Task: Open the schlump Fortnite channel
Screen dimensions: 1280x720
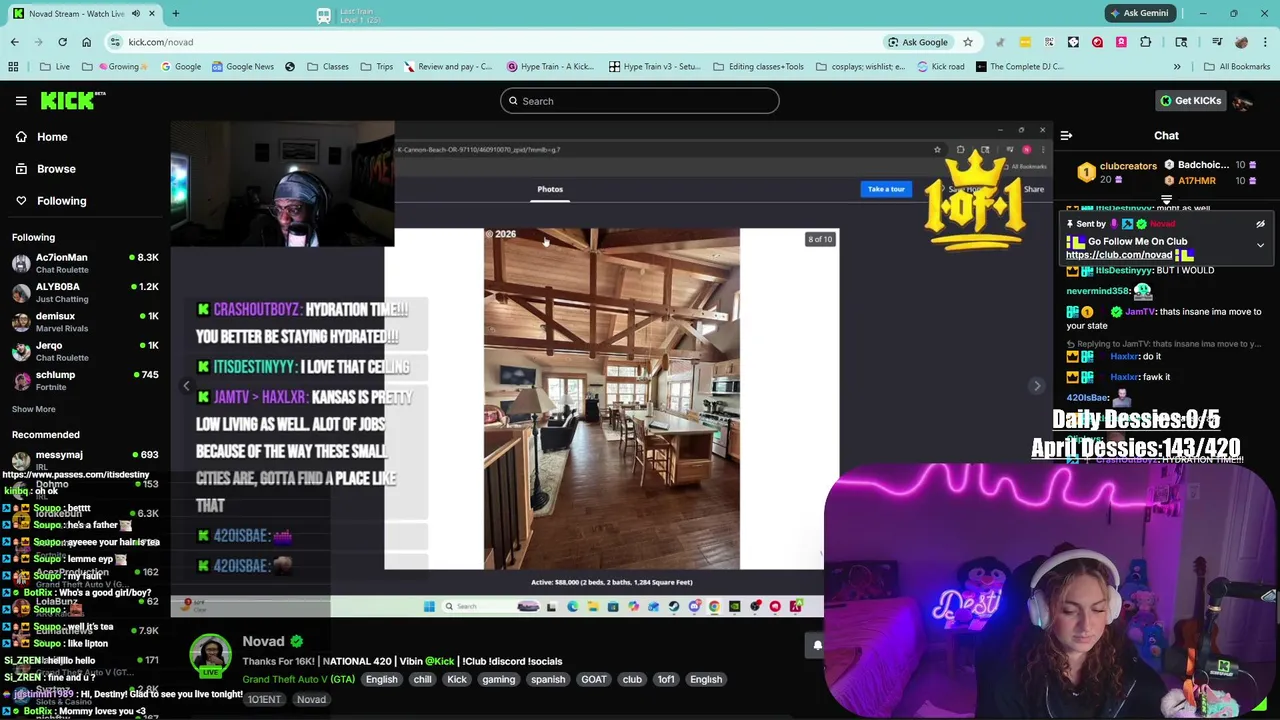Action: pyautogui.click(x=85, y=380)
